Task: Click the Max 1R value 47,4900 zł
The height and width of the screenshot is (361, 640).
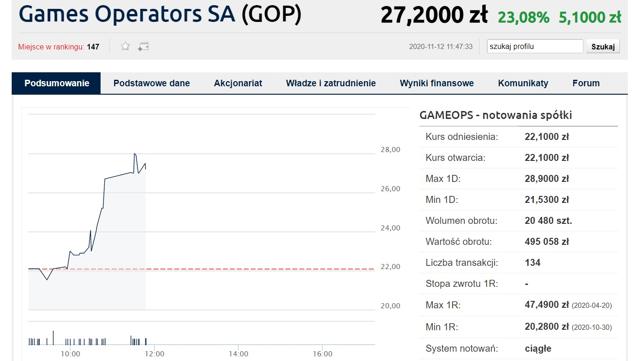Action: click(x=547, y=305)
